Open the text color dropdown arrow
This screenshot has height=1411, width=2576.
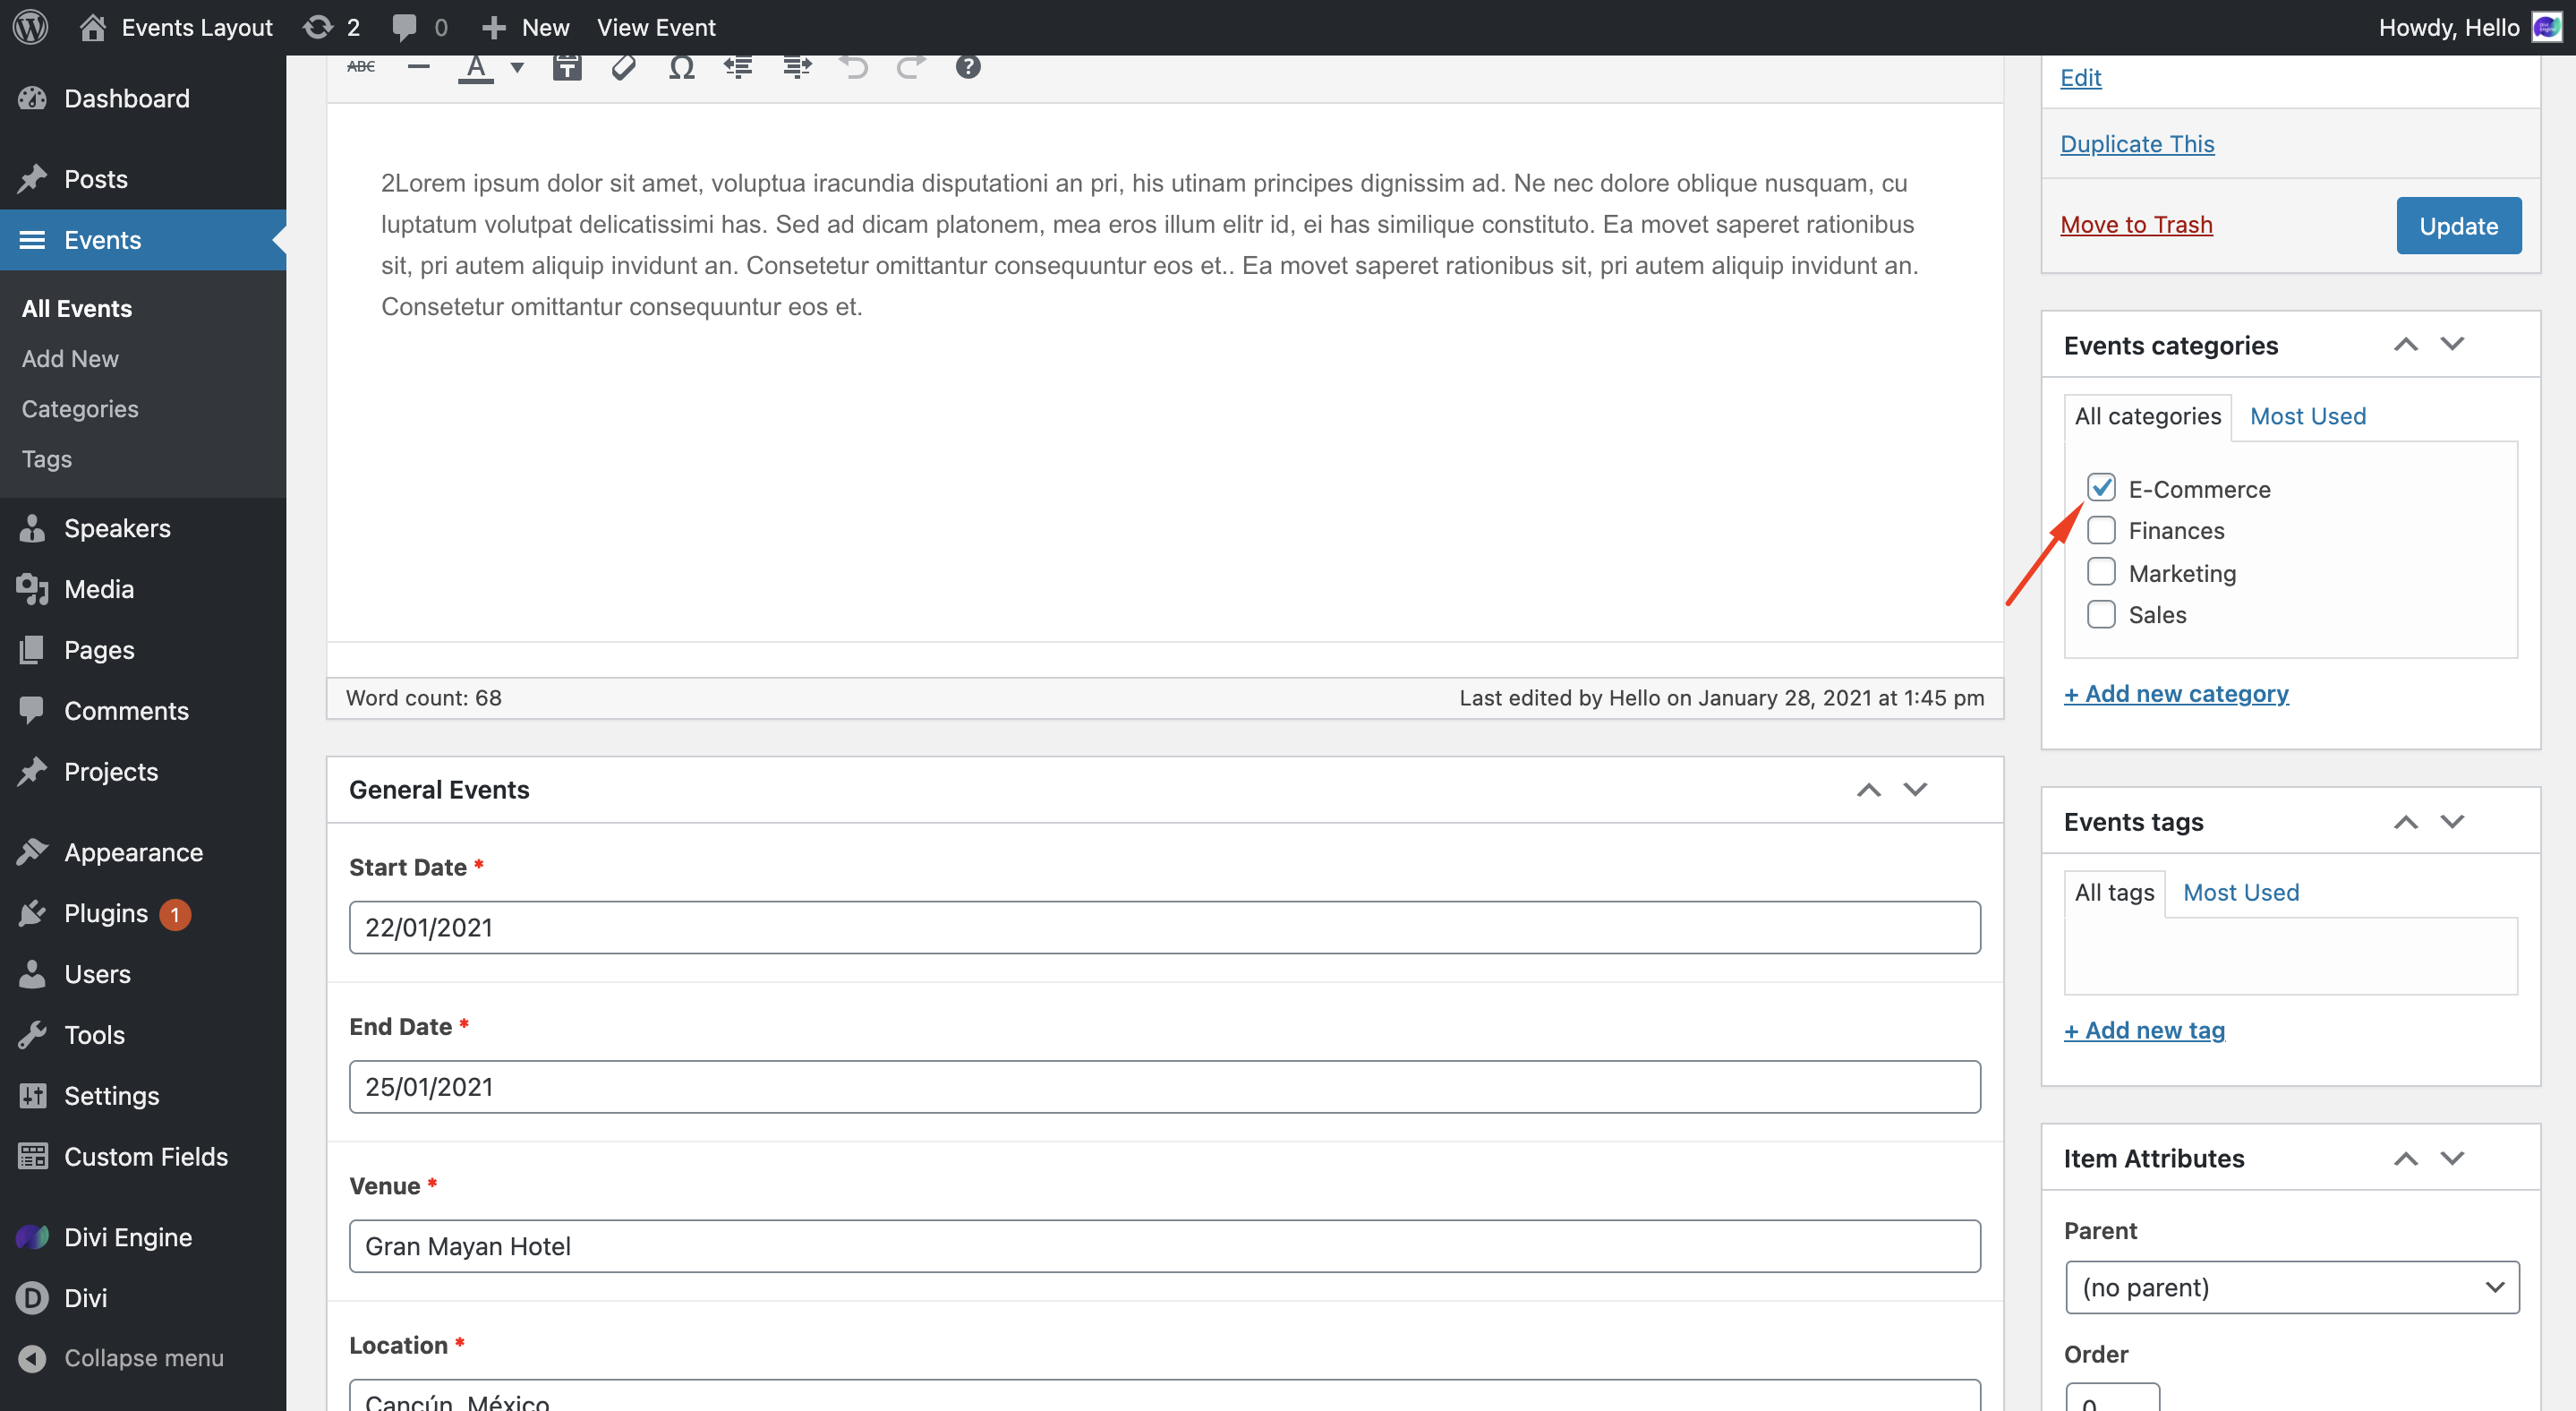pyautogui.click(x=517, y=67)
